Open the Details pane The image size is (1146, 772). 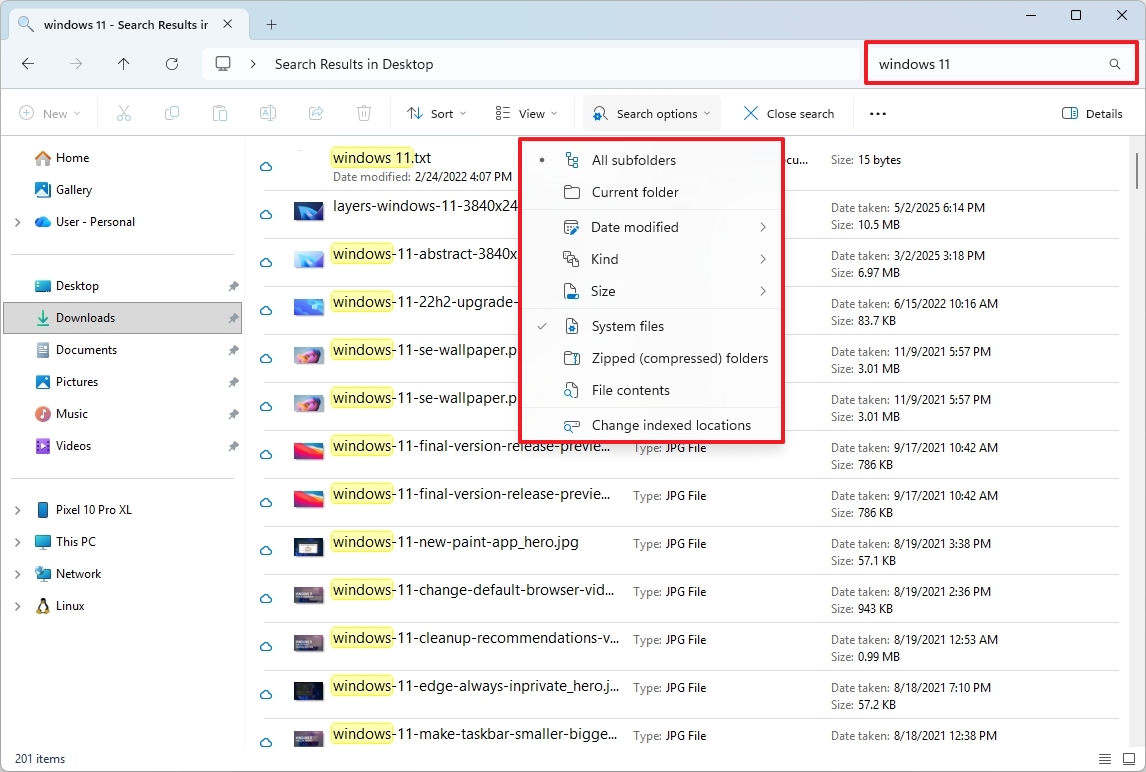[1091, 113]
